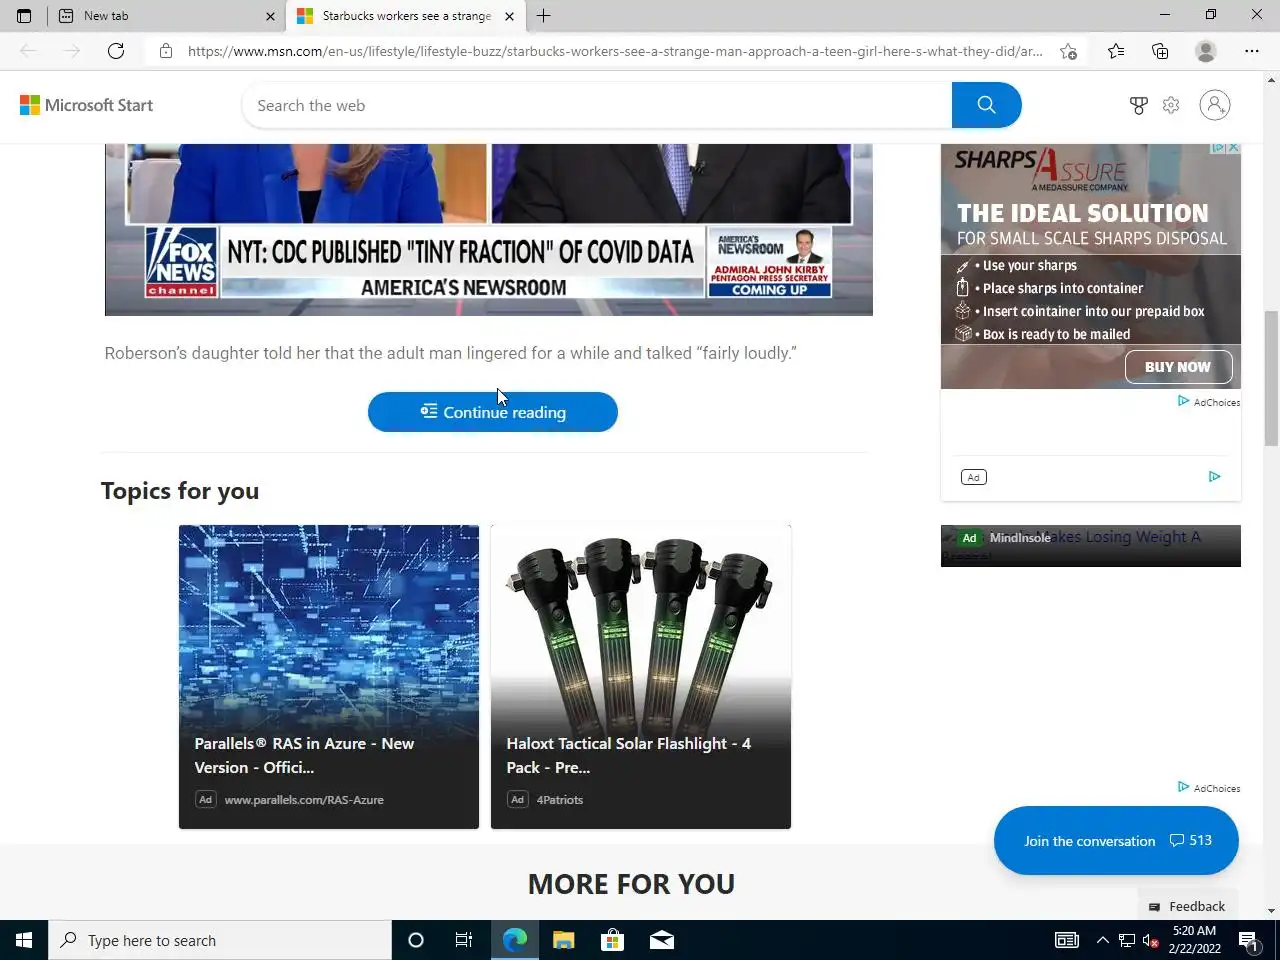Open Cortana circle icon on taskbar
The height and width of the screenshot is (960, 1280).
[416, 940]
